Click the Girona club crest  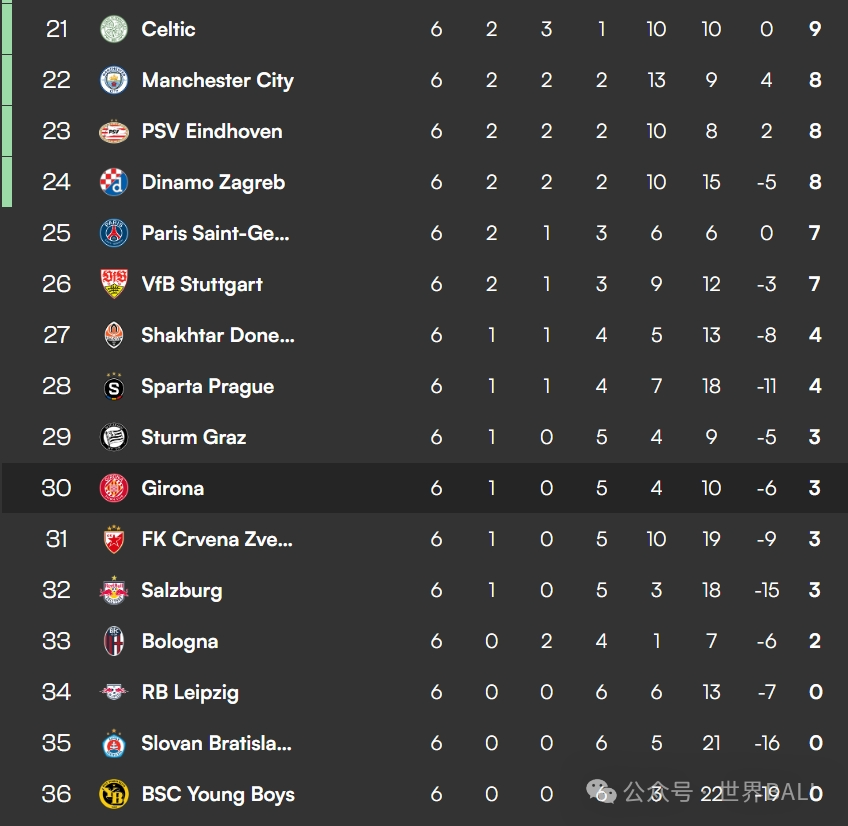click(x=114, y=488)
